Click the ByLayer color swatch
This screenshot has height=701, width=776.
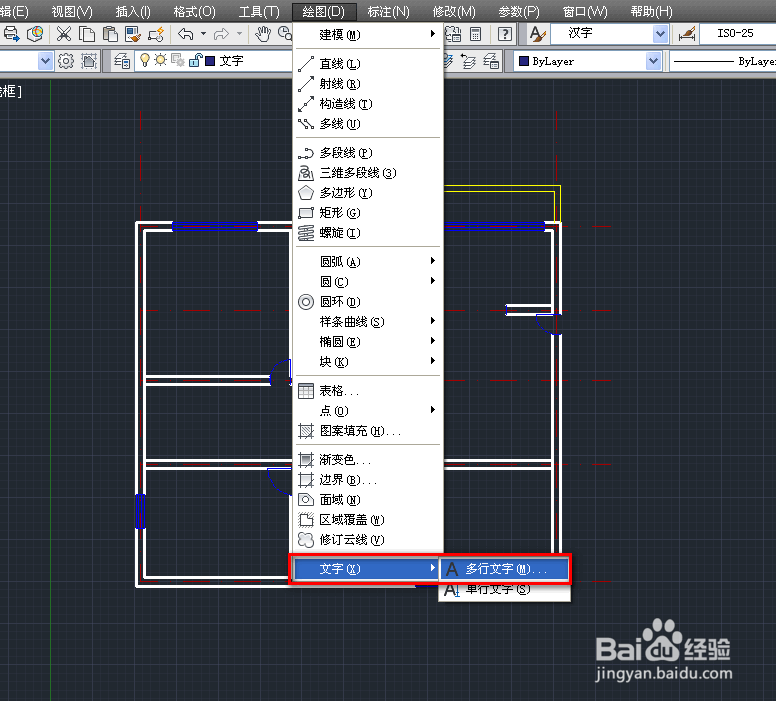point(524,61)
